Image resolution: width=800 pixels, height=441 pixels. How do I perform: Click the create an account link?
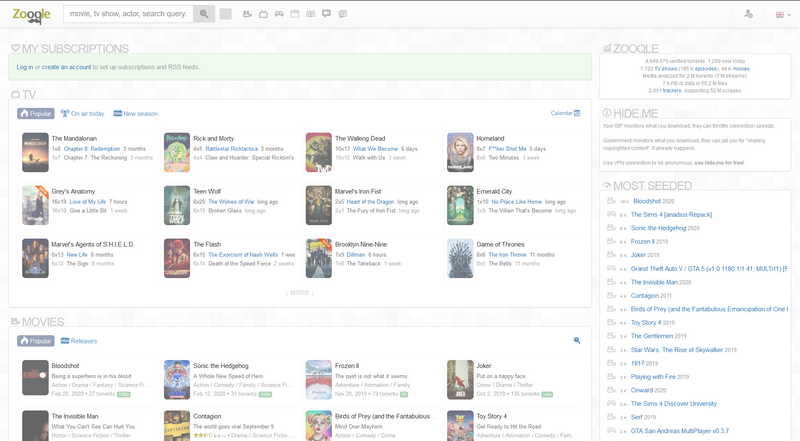point(66,67)
